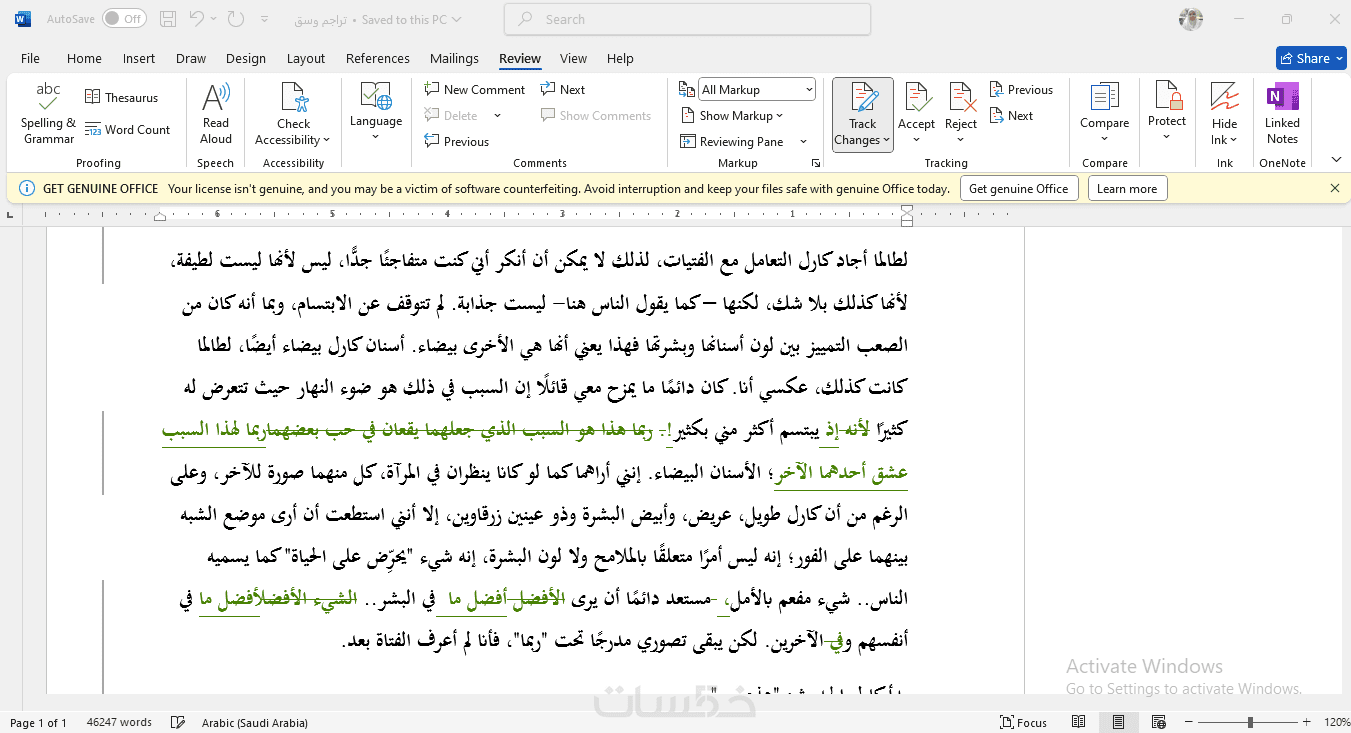Switch to the View tab
This screenshot has height=733, width=1351.
[x=574, y=58]
